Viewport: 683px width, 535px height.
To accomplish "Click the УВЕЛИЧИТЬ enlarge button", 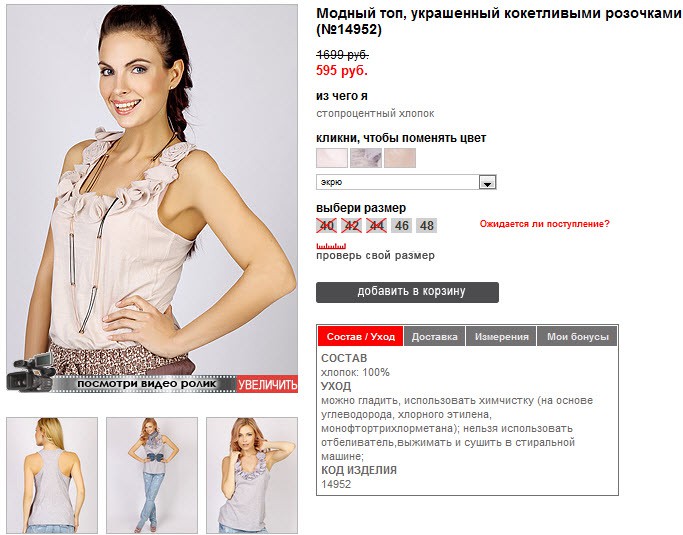I will click(267, 384).
